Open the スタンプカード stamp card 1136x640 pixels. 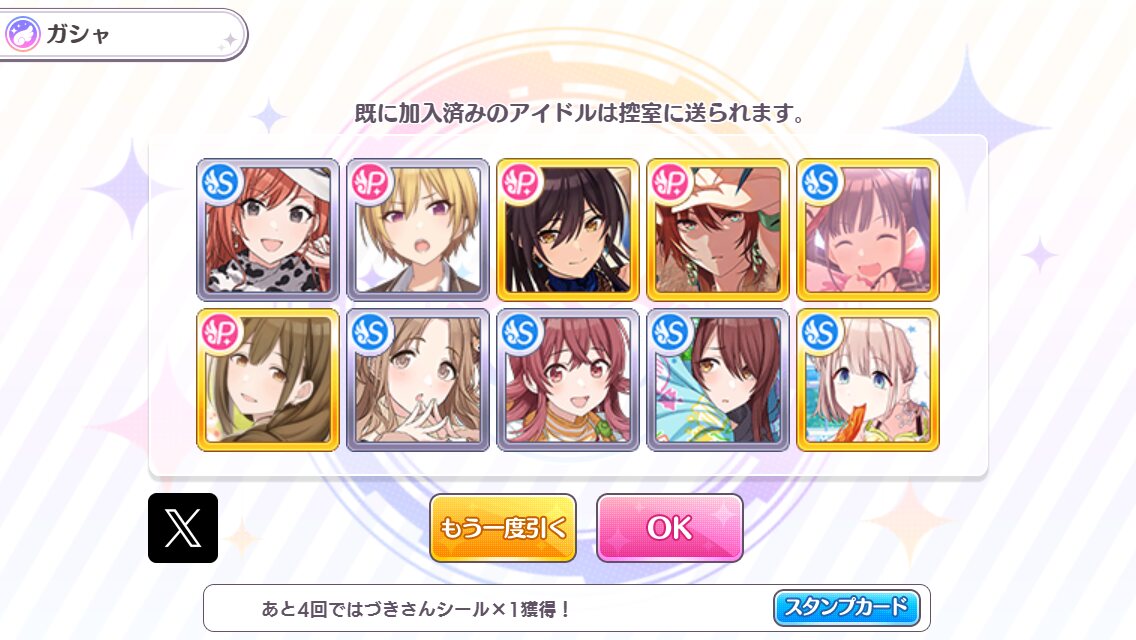[847, 607]
